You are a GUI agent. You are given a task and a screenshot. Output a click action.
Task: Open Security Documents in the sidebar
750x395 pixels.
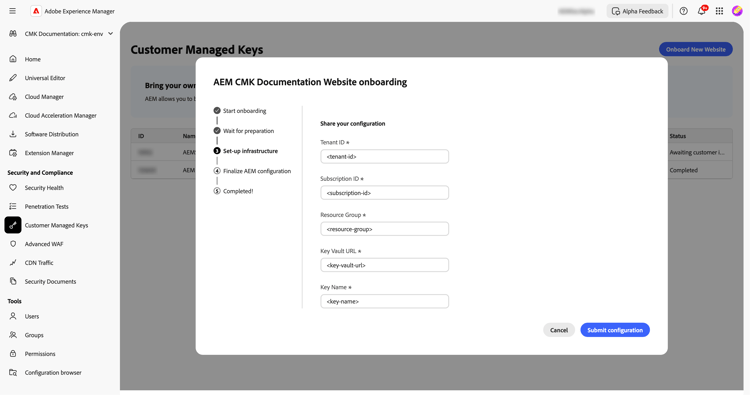click(50, 281)
